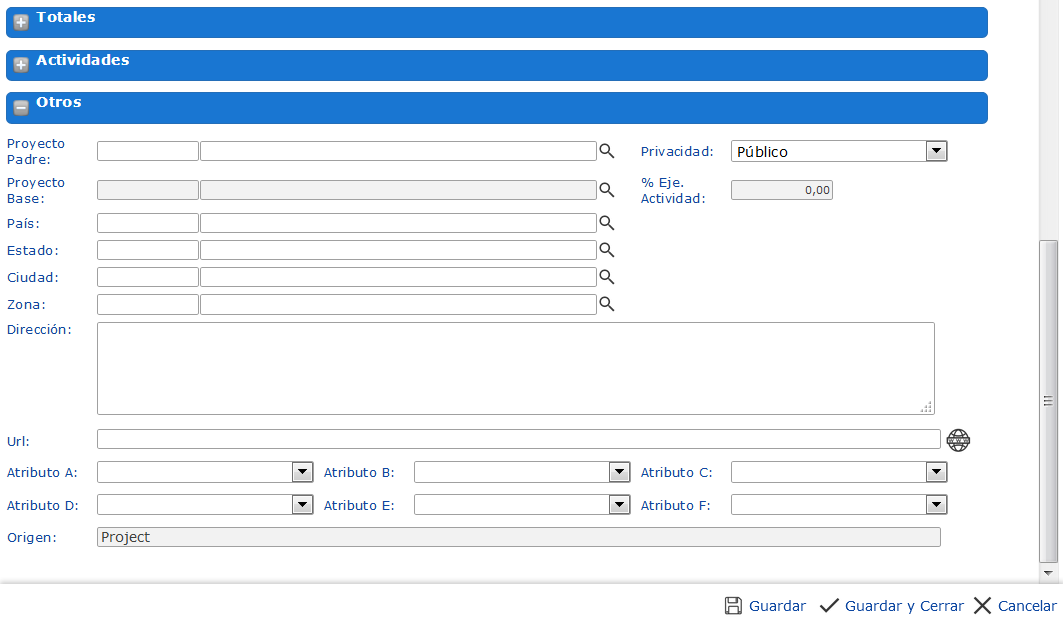The image size is (1063, 623).
Task: Click Guardar y Cerrar
Action: [891, 606]
